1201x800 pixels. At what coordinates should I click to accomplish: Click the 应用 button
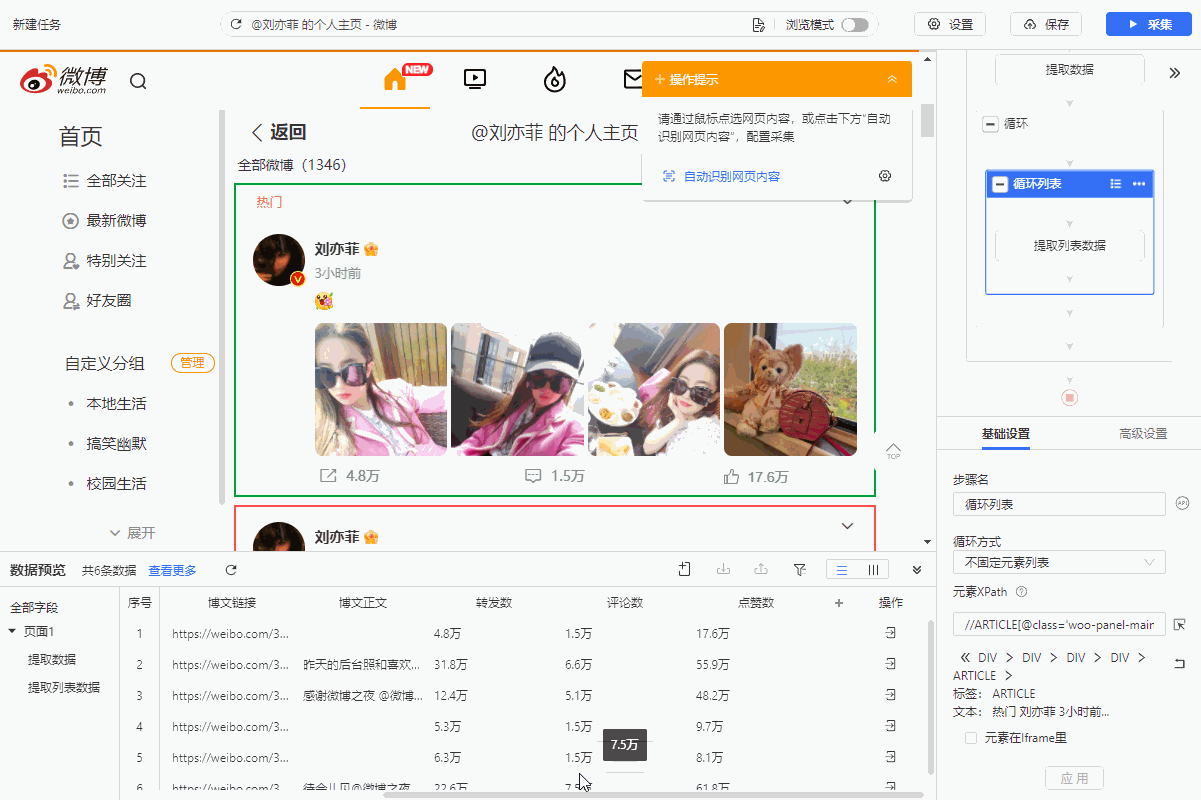[1075, 778]
